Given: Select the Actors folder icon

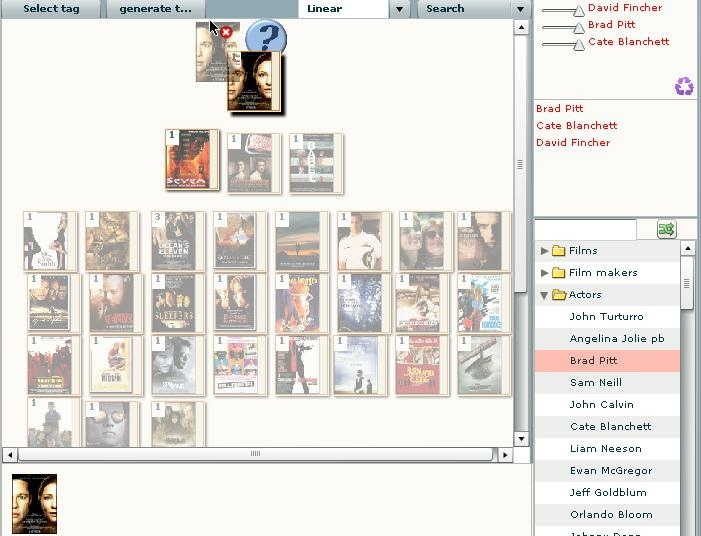Looking at the screenshot, I should pos(559,295).
